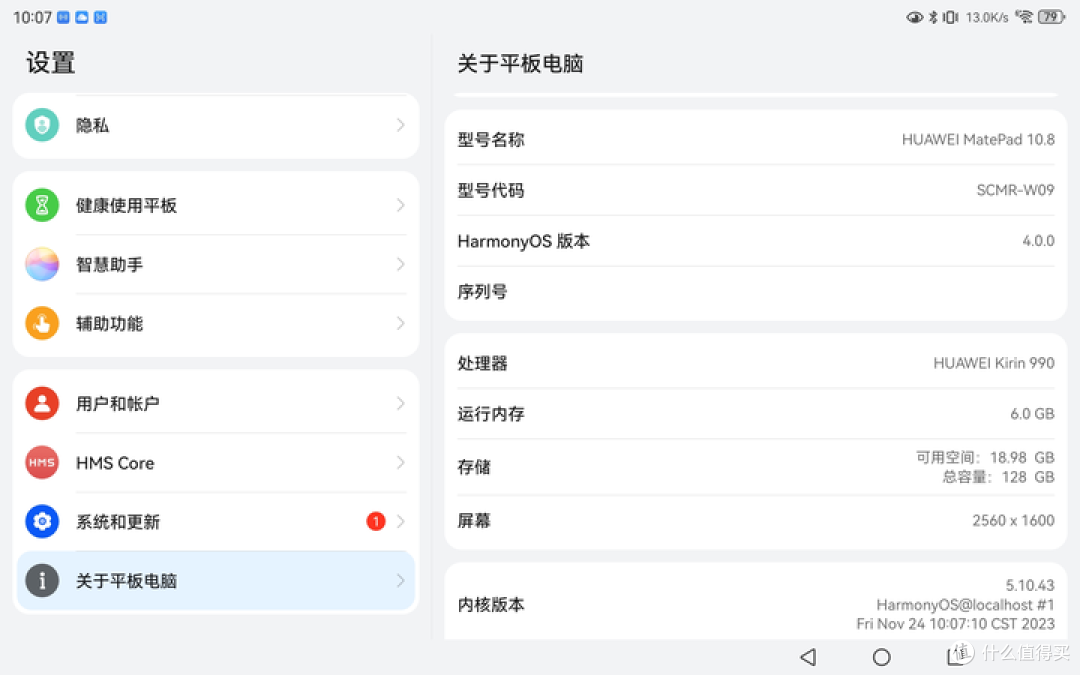Expand the 辅助功能 row chevron
This screenshot has height=675, width=1080.
coord(400,324)
